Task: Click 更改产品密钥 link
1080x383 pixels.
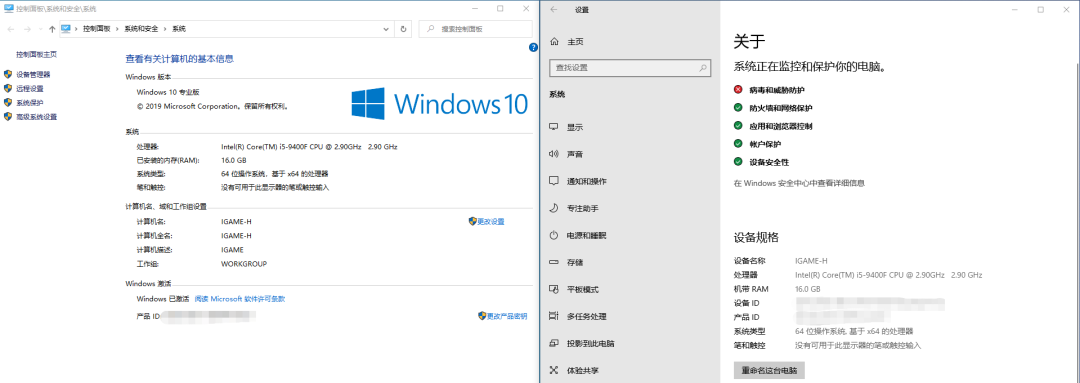Action: click(x=506, y=316)
